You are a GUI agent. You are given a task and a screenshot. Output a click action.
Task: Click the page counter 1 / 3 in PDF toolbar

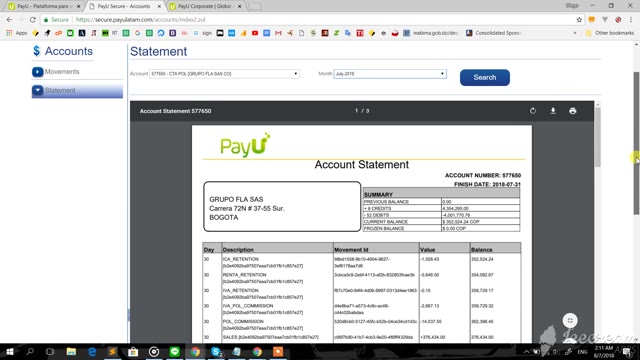pos(362,111)
